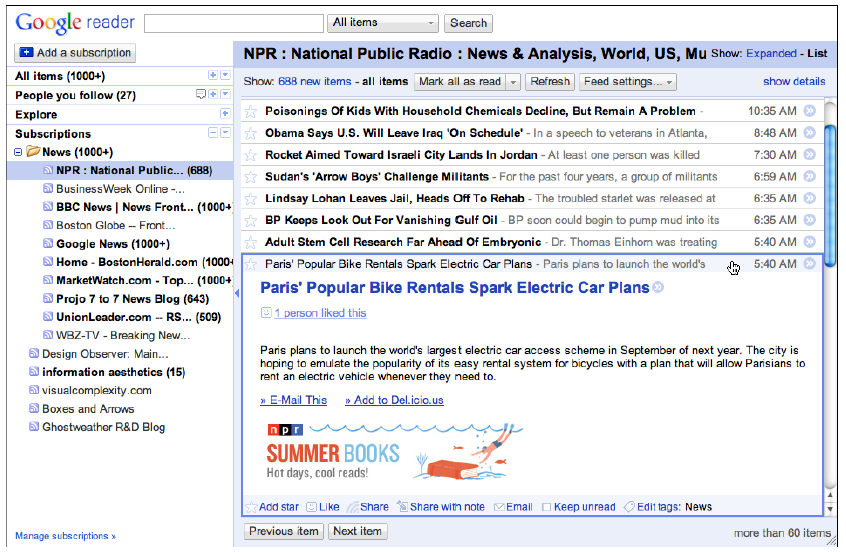The height and width of the screenshot is (552, 846).
Task: Star the BP Keeps Look Out article
Action: [250, 221]
